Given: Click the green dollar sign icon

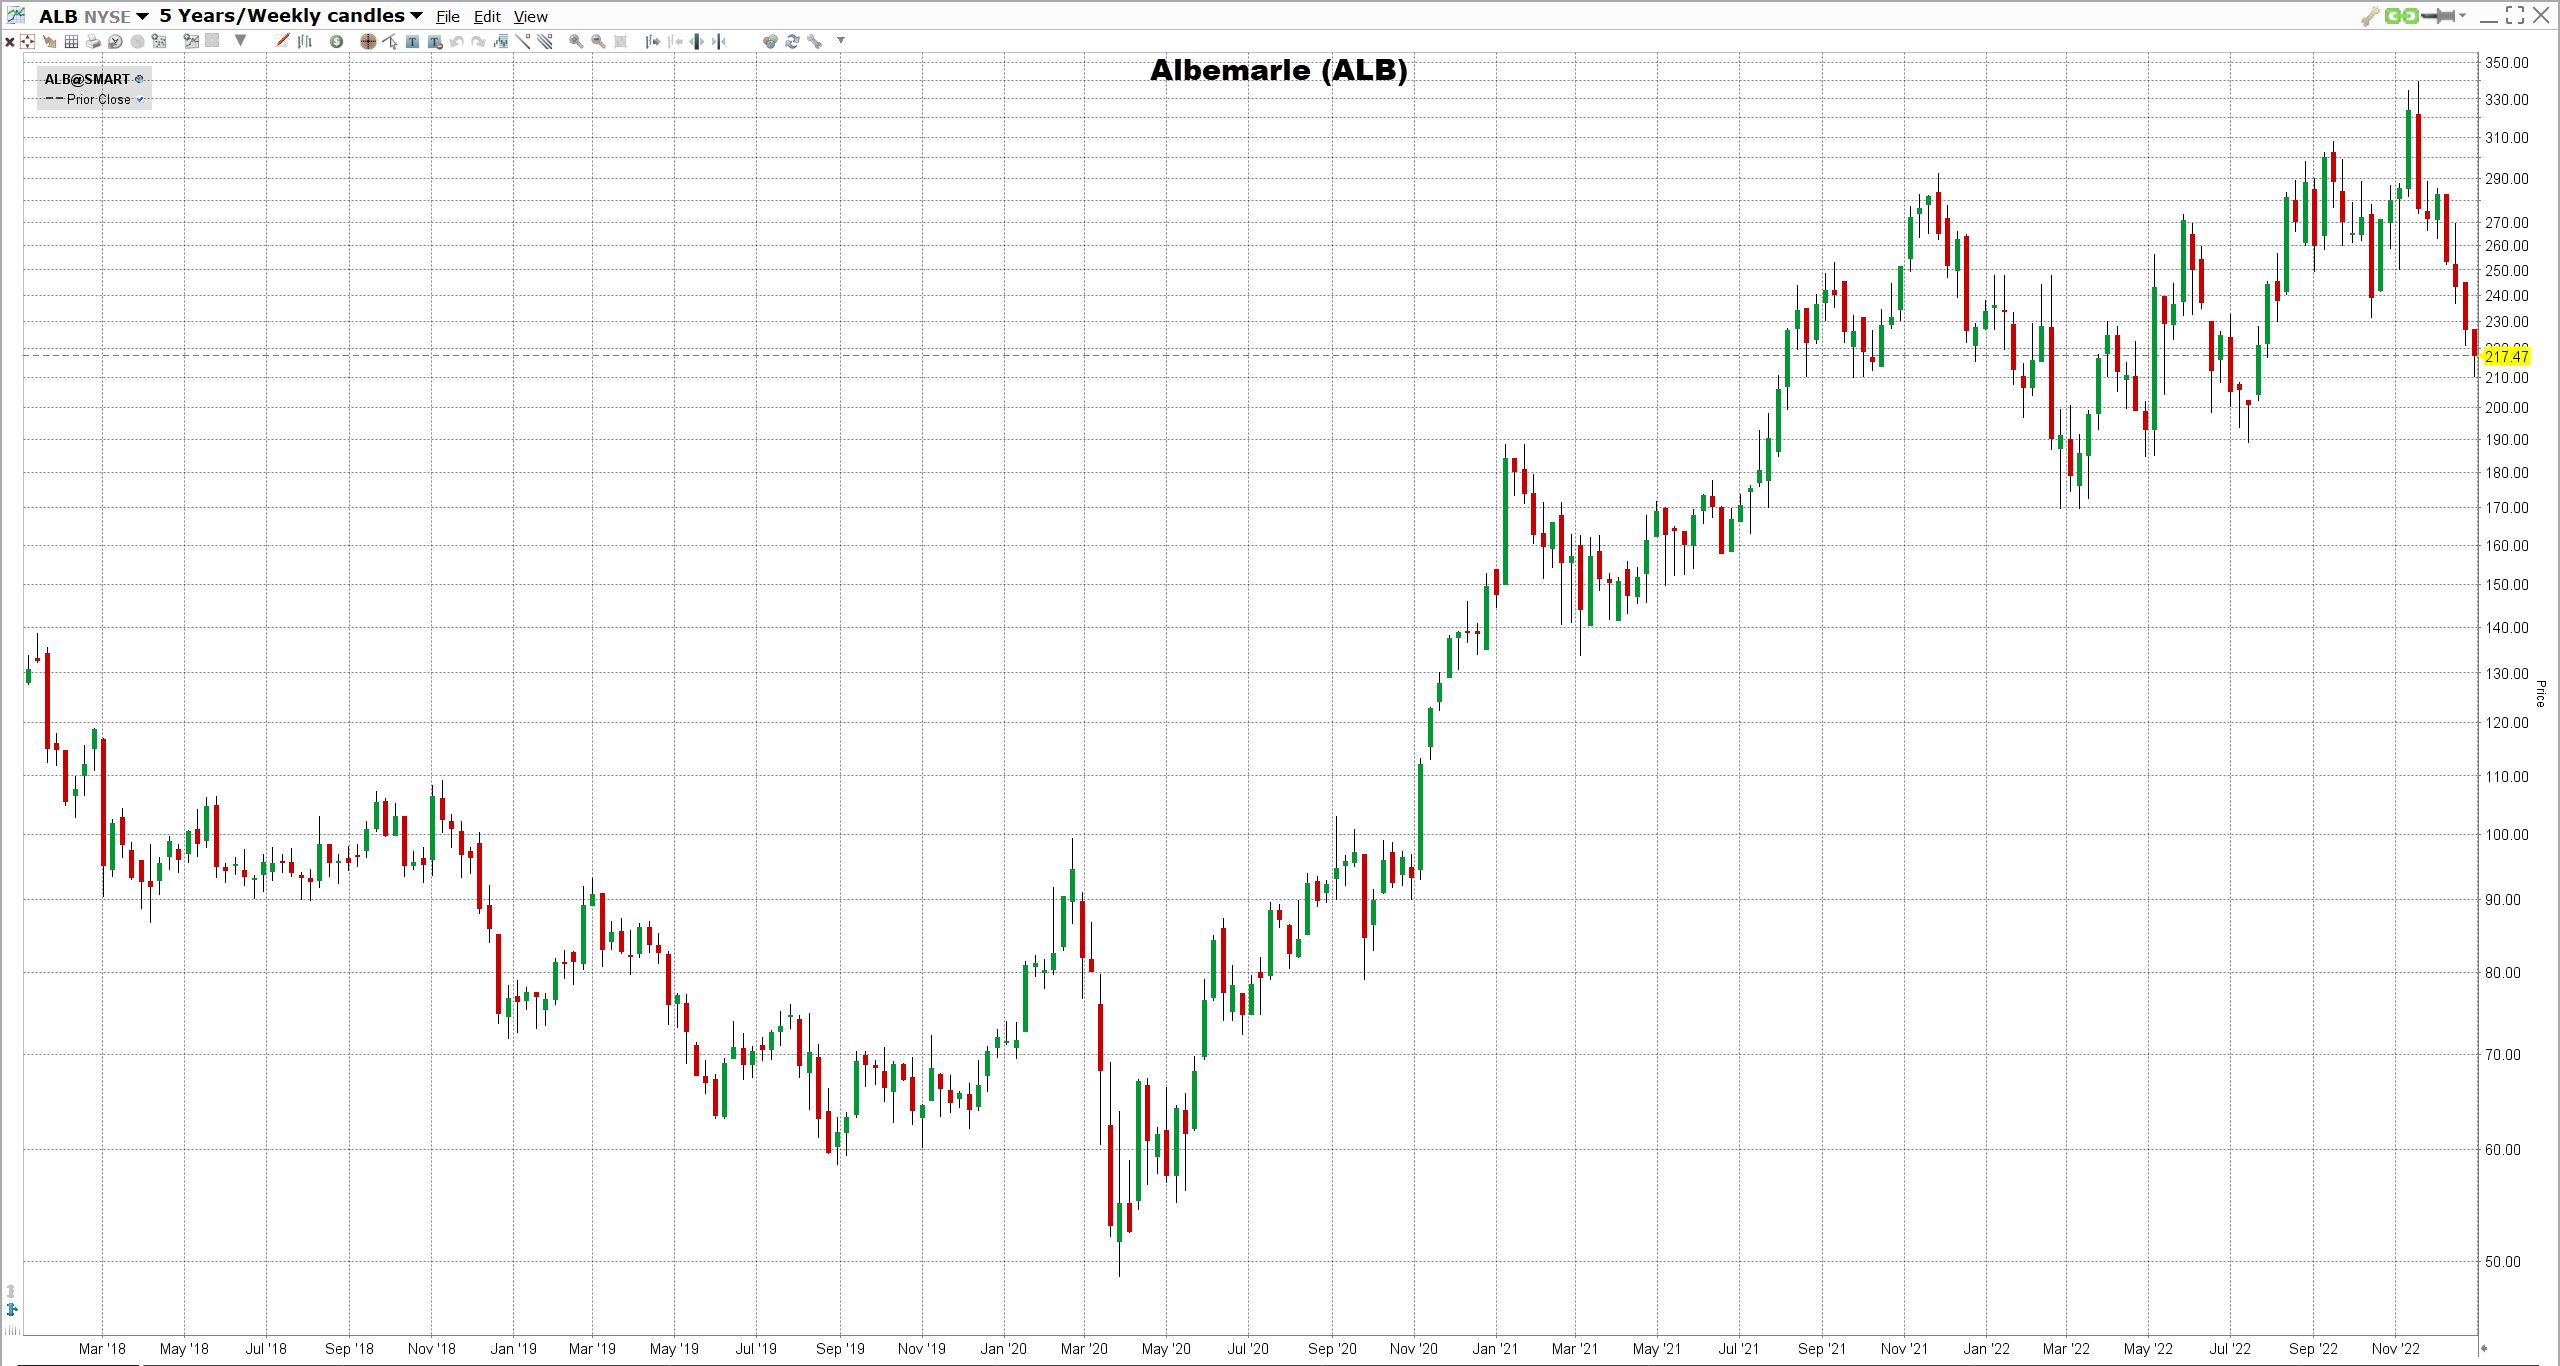Looking at the screenshot, I should (x=337, y=41).
